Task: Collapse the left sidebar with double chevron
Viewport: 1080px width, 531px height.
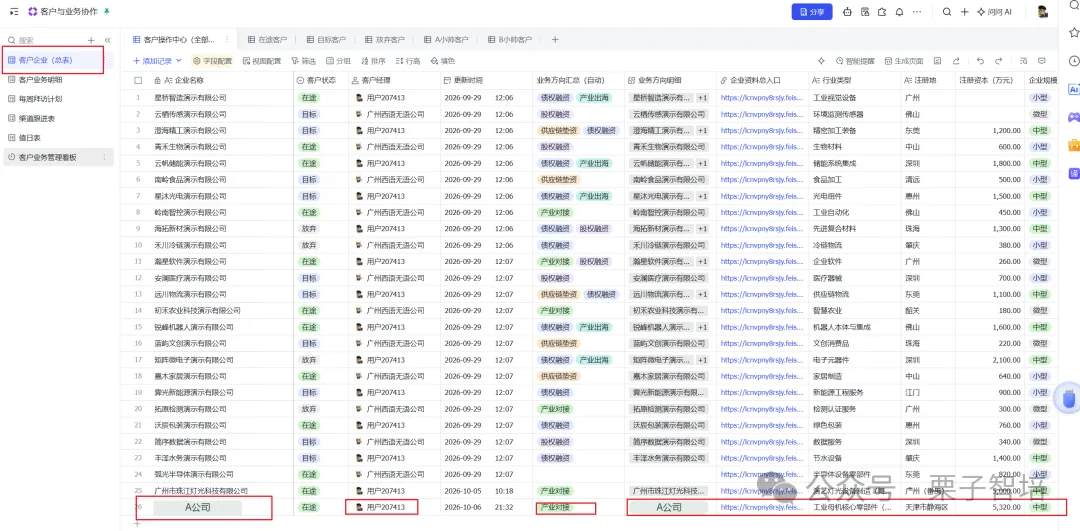Action: (x=107, y=41)
